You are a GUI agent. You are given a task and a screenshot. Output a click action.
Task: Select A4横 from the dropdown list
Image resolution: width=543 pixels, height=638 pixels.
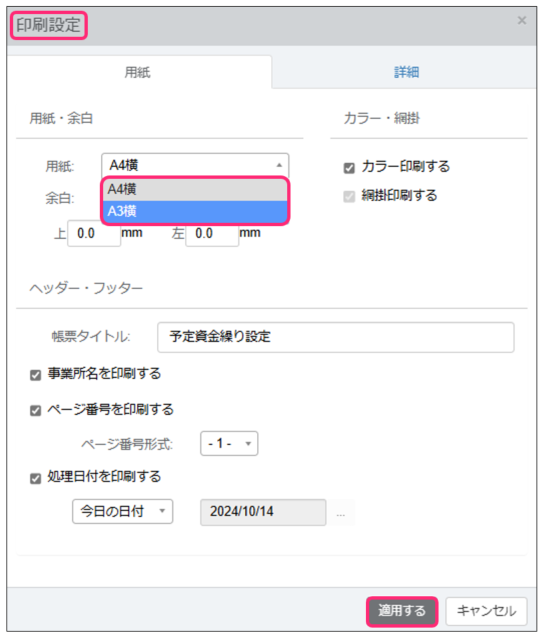tap(195, 189)
